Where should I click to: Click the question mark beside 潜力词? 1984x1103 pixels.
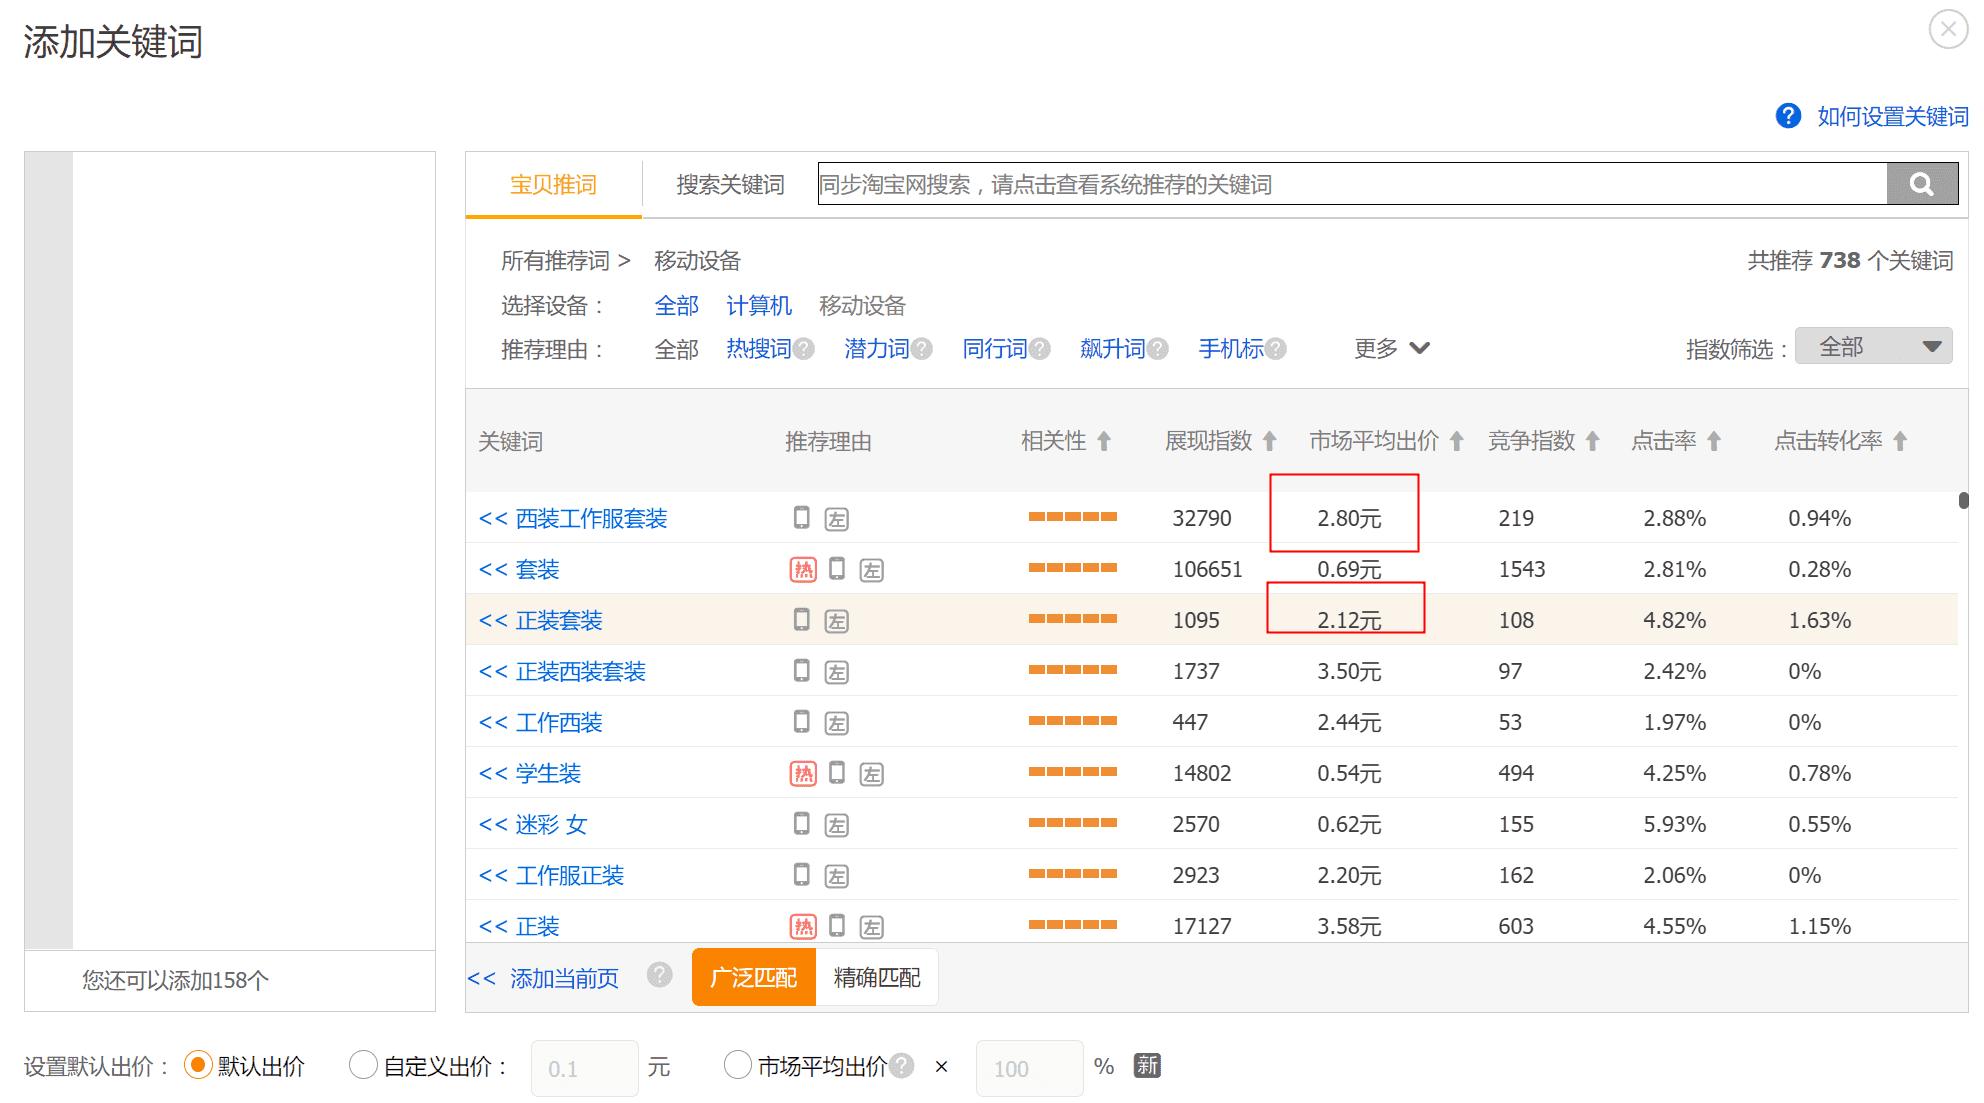tap(922, 348)
